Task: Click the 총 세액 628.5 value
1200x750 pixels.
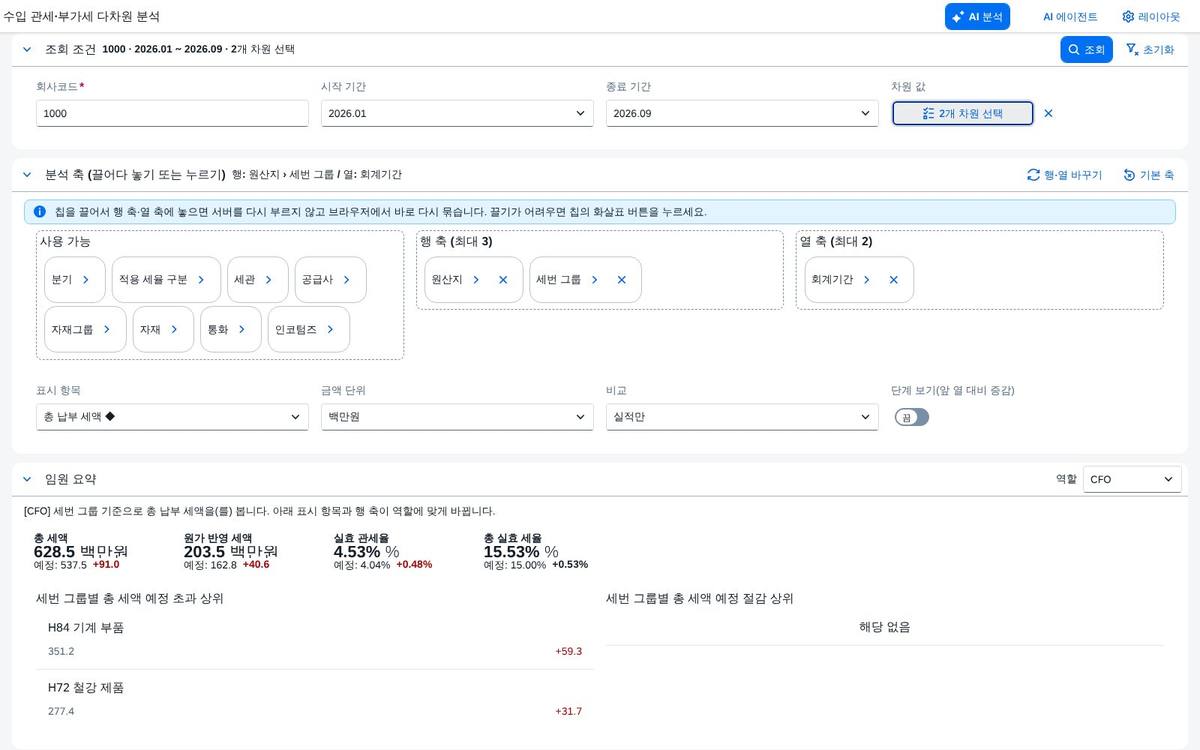Action: (81, 551)
